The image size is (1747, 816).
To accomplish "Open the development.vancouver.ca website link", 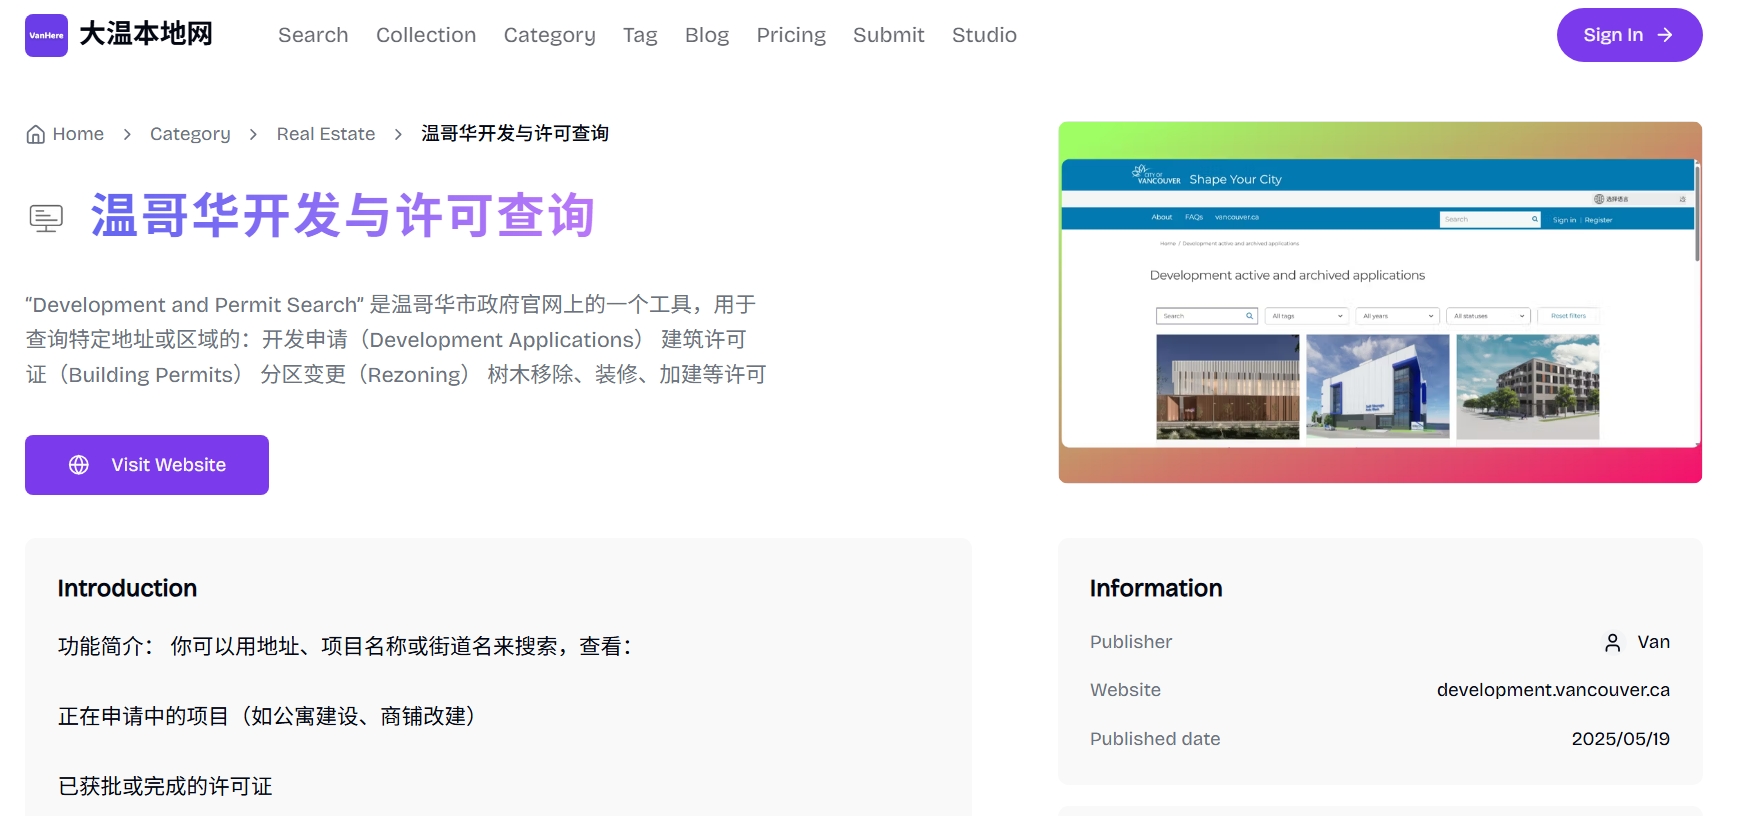I will (x=1552, y=690).
